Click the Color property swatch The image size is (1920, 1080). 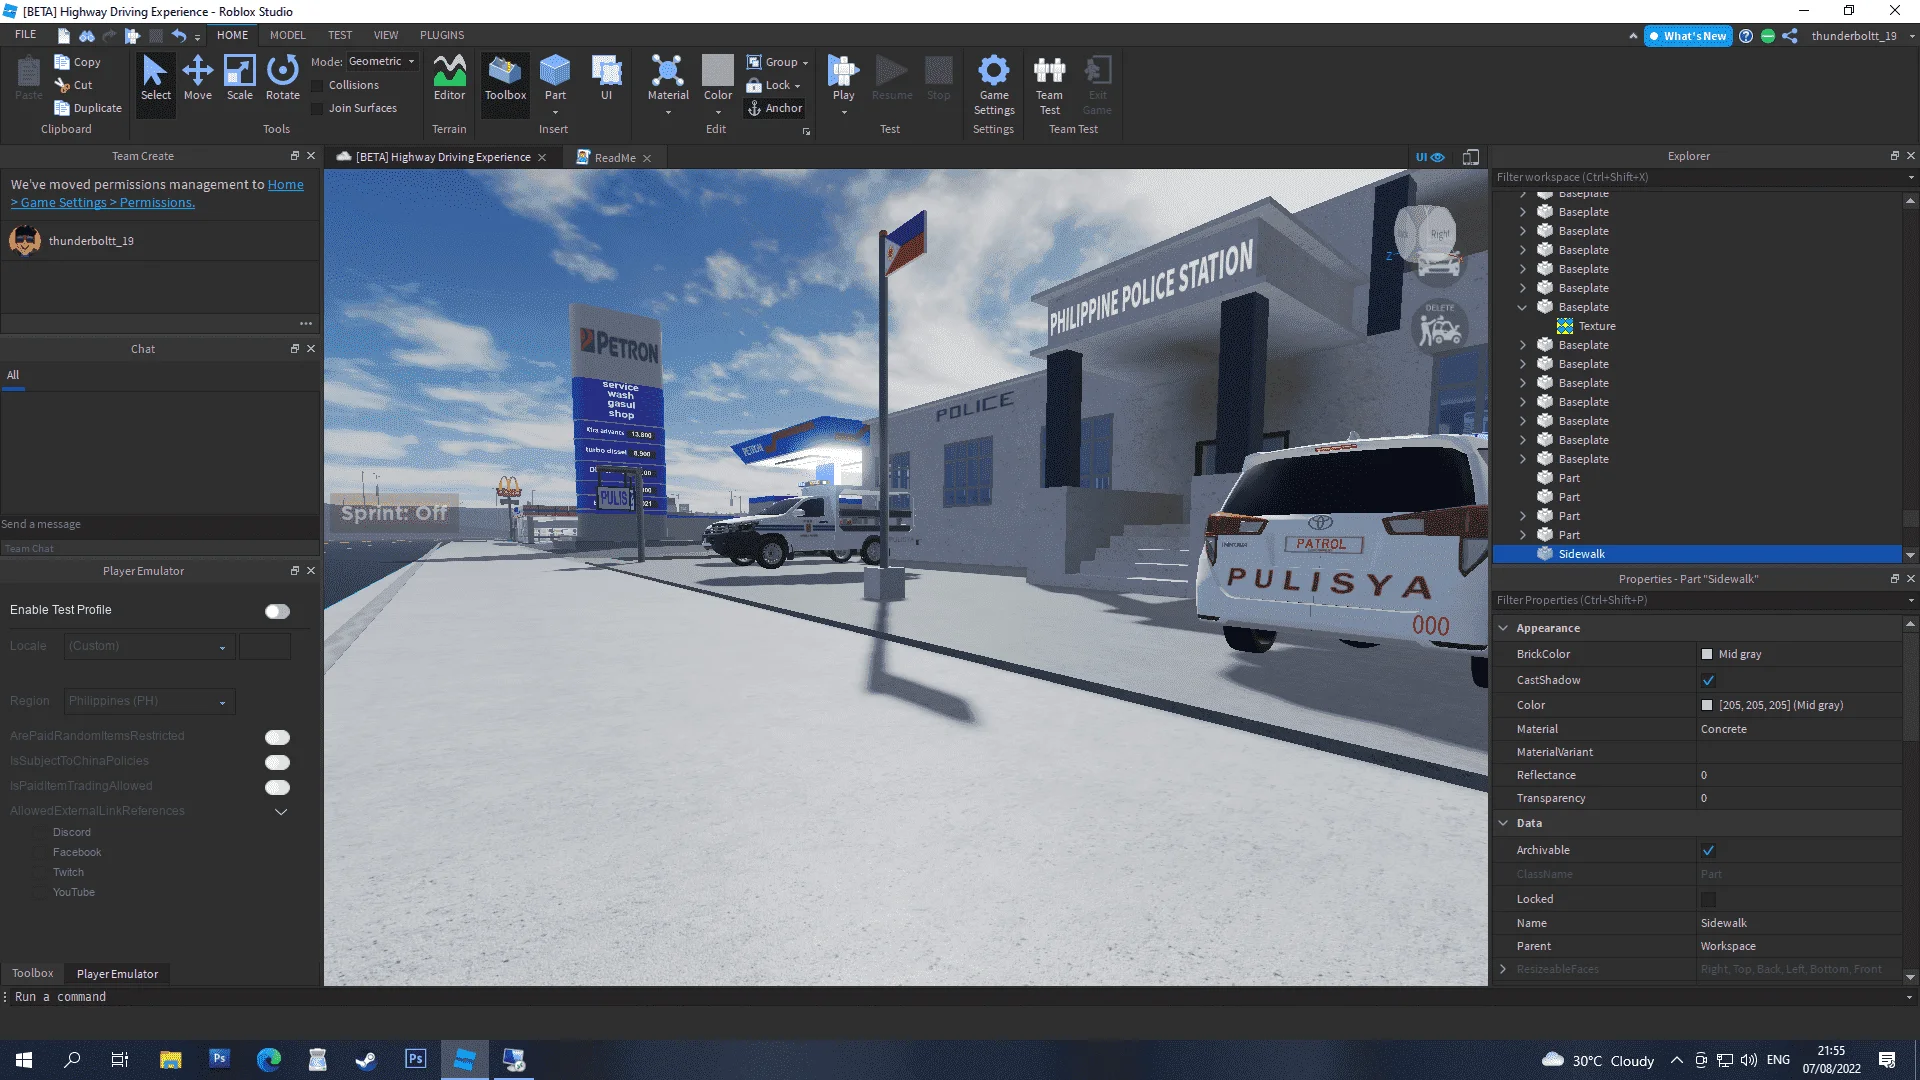[x=1707, y=706]
